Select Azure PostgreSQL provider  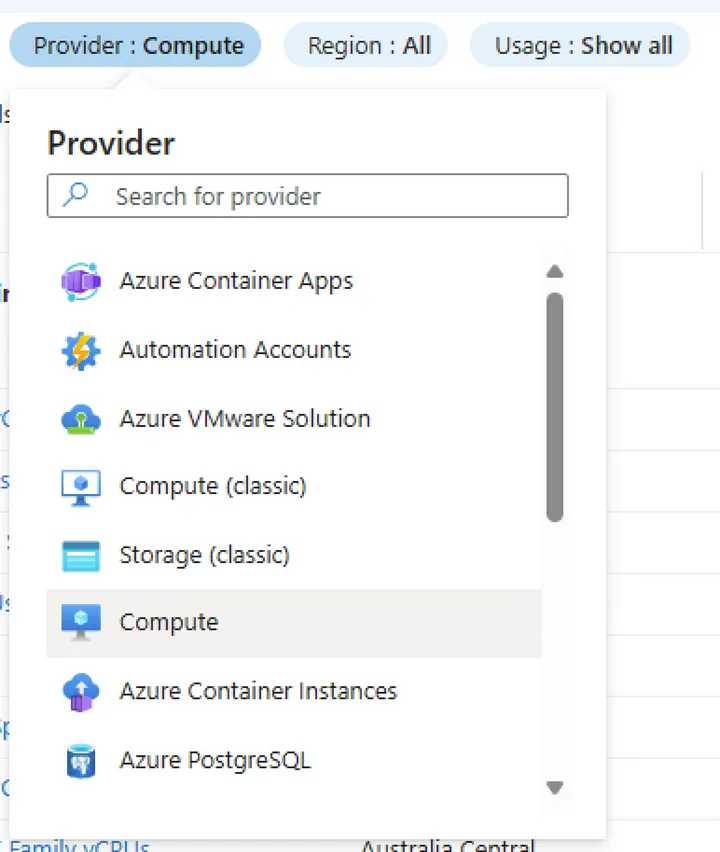pos(294,760)
